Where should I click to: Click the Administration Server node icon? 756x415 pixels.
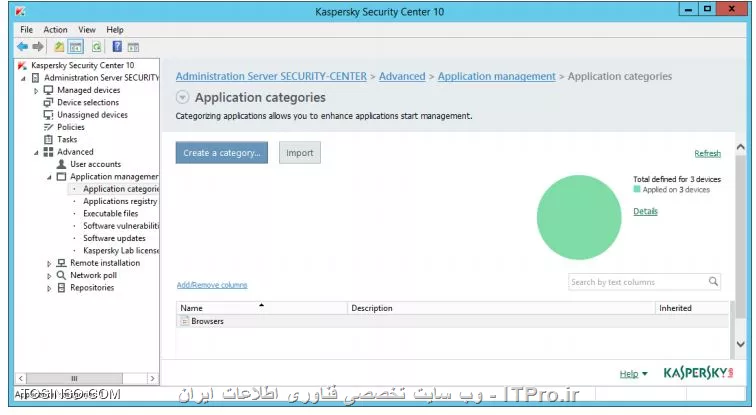click(x=35, y=78)
